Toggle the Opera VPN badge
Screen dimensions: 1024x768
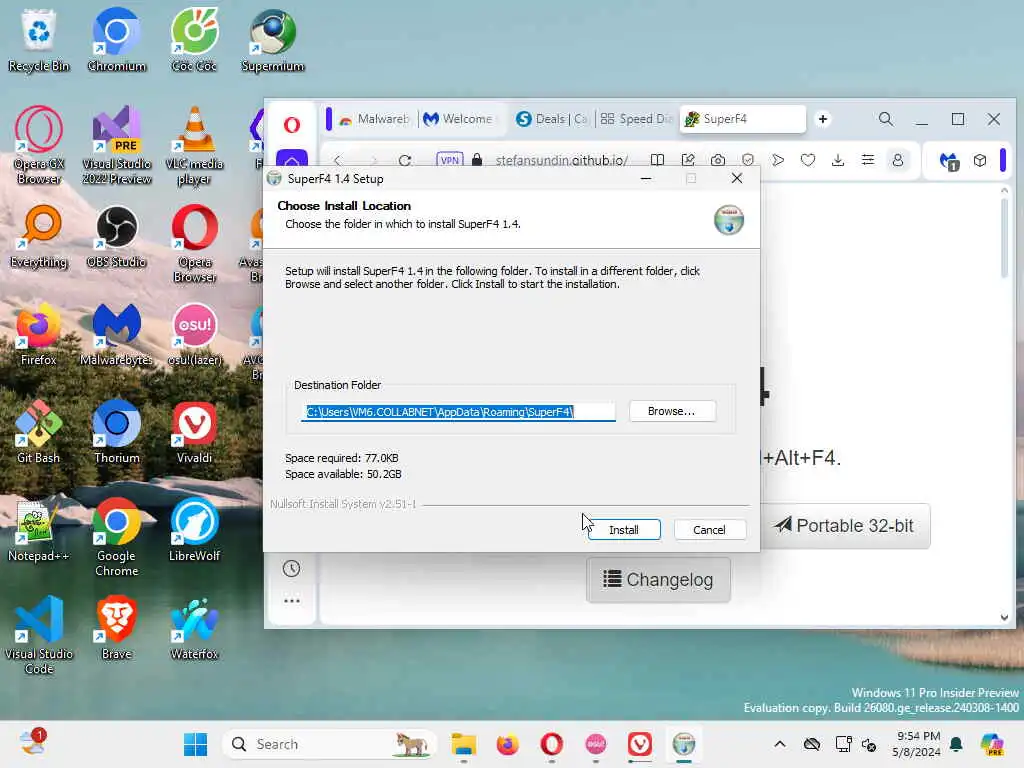click(x=449, y=160)
